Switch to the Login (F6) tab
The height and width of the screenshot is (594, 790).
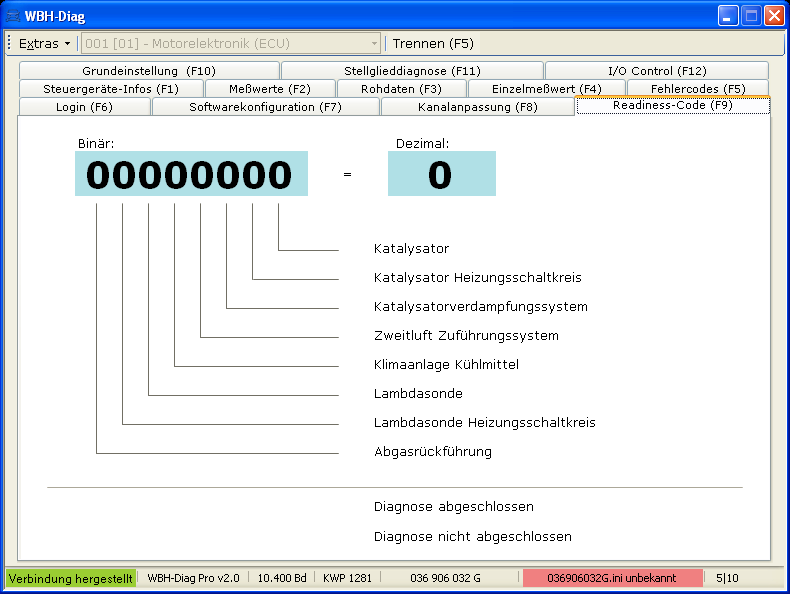click(84, 107)
